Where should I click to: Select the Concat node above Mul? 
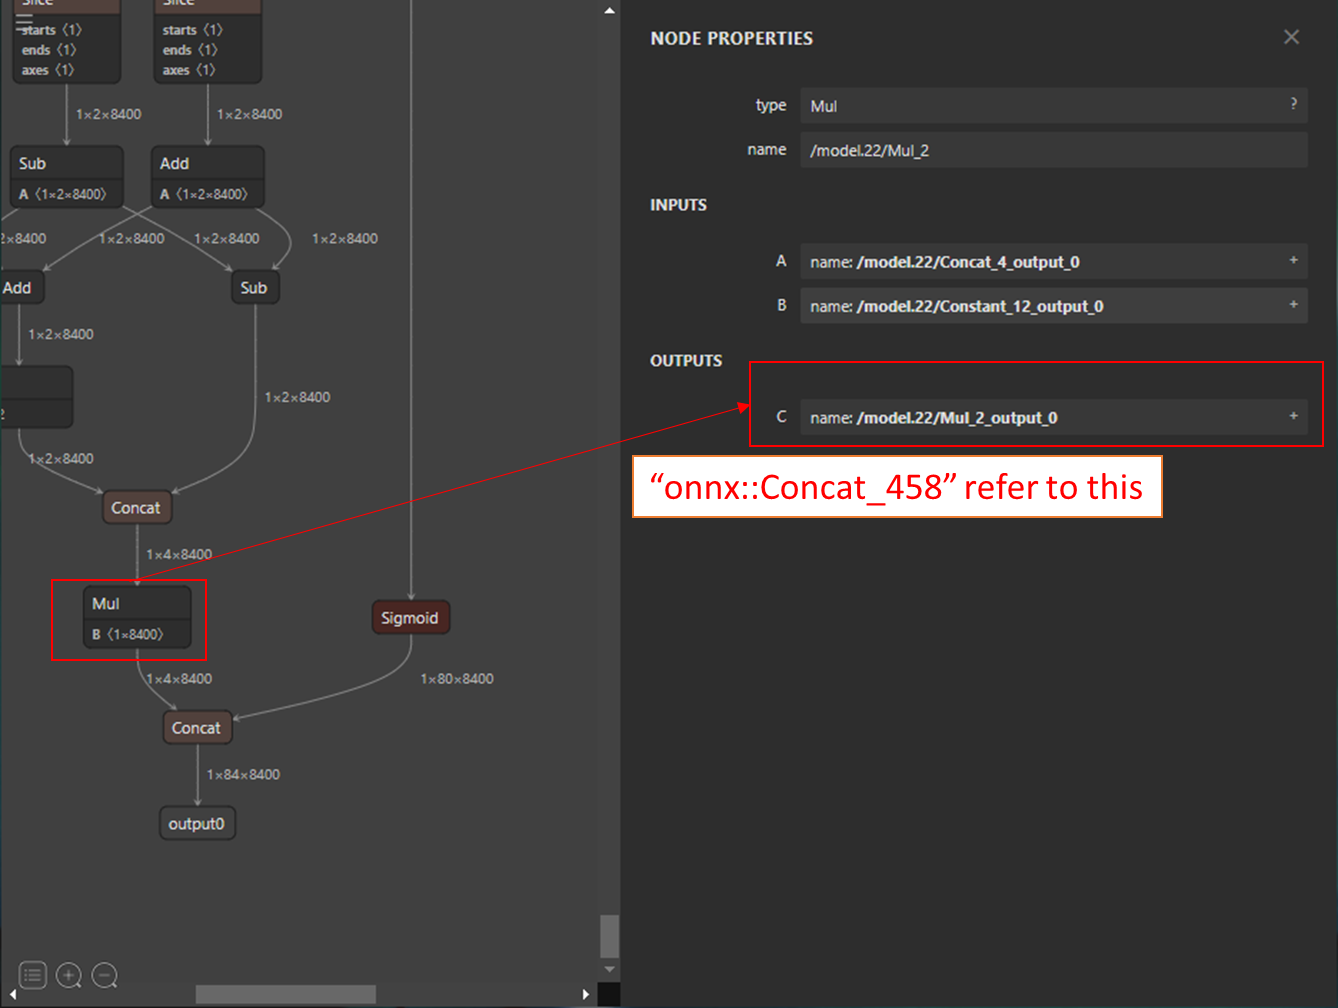(x=136, y=507)
